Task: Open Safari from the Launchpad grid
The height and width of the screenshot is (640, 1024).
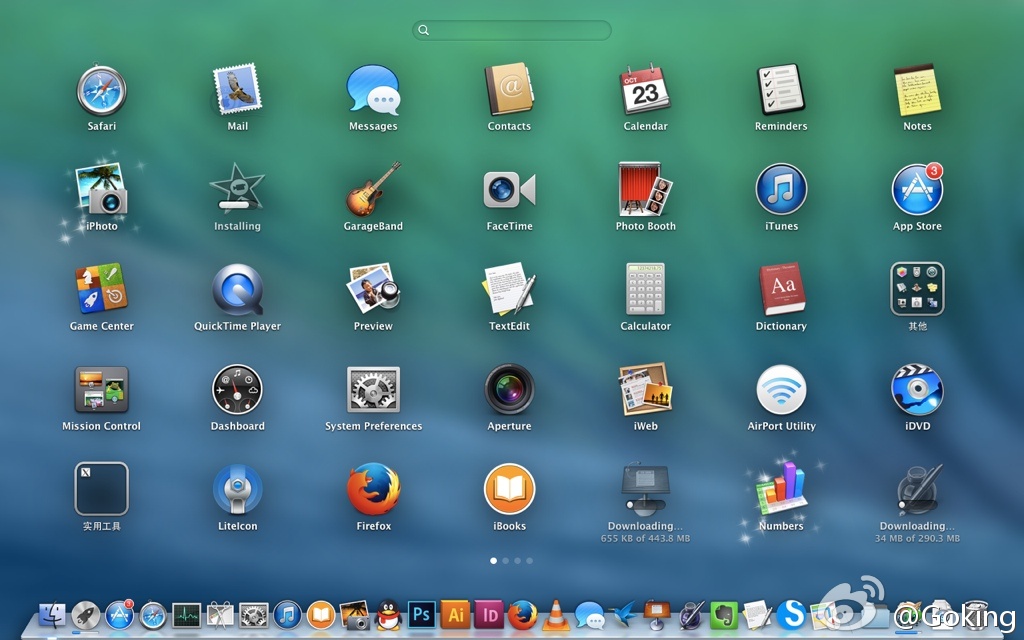Action: click(x=101, y=90)
